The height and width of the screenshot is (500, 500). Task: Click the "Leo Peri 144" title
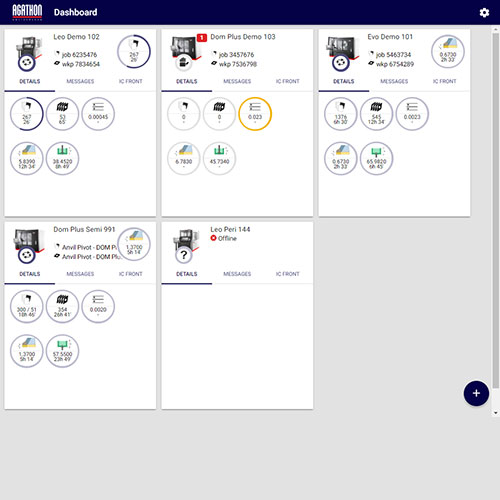point(230,229)
